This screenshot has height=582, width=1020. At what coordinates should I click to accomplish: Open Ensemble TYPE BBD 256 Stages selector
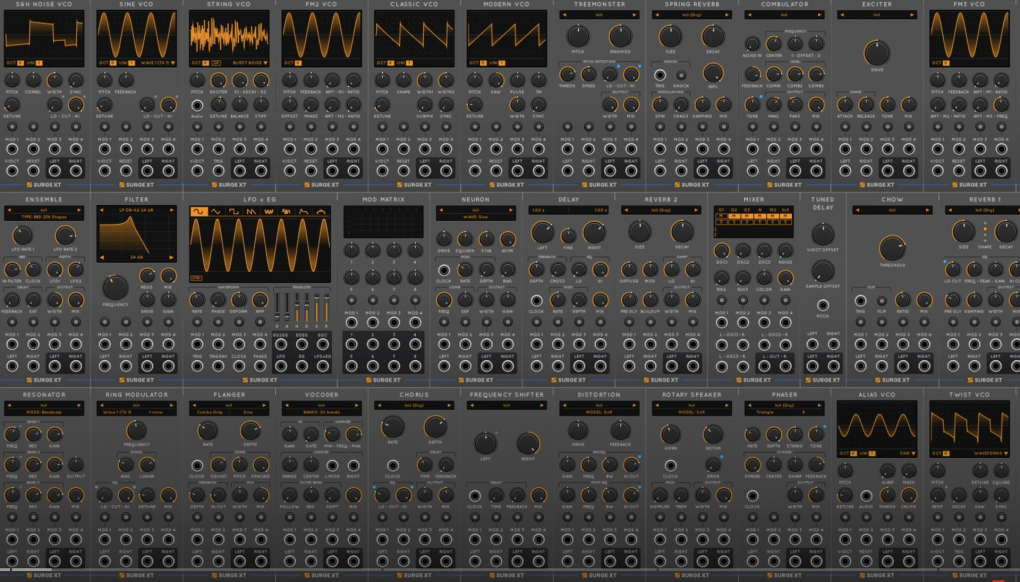pos(44,216)
